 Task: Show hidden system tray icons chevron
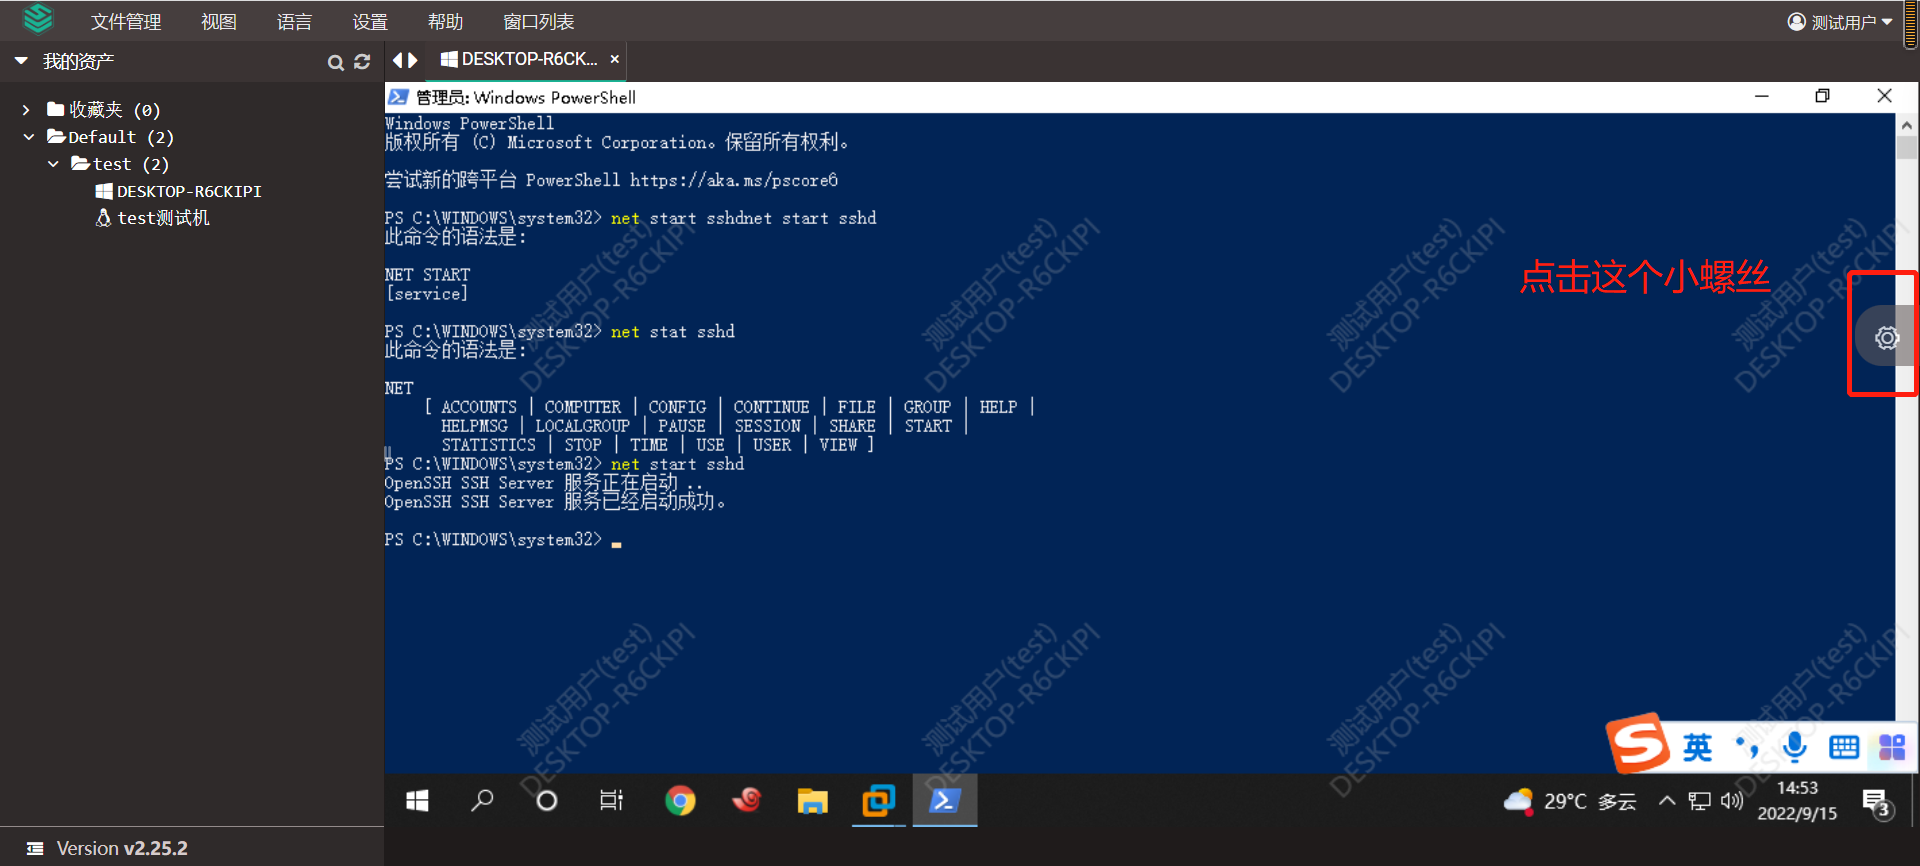coord(1667,801)
